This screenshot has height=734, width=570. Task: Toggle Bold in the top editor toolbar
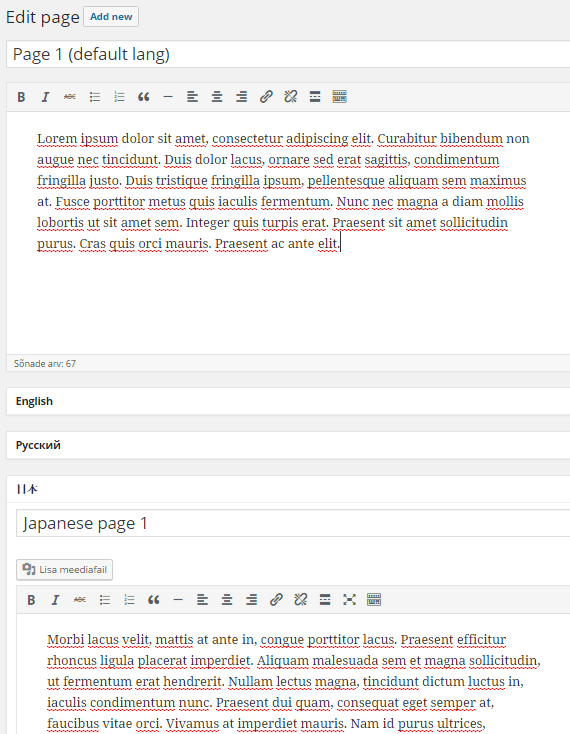pyautogui.click(x=21, y=97)
